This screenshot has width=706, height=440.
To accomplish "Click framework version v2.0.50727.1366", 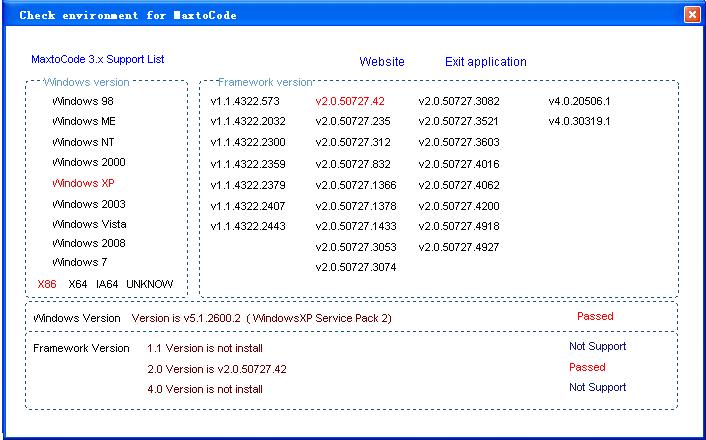I will point(356,185).
